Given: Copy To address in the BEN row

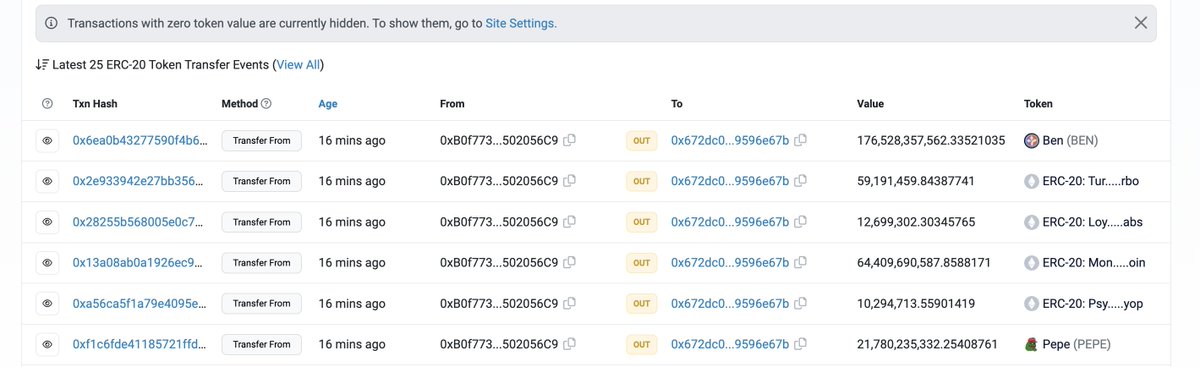Looking at the screenshot, I should click(x=801, y=141).
